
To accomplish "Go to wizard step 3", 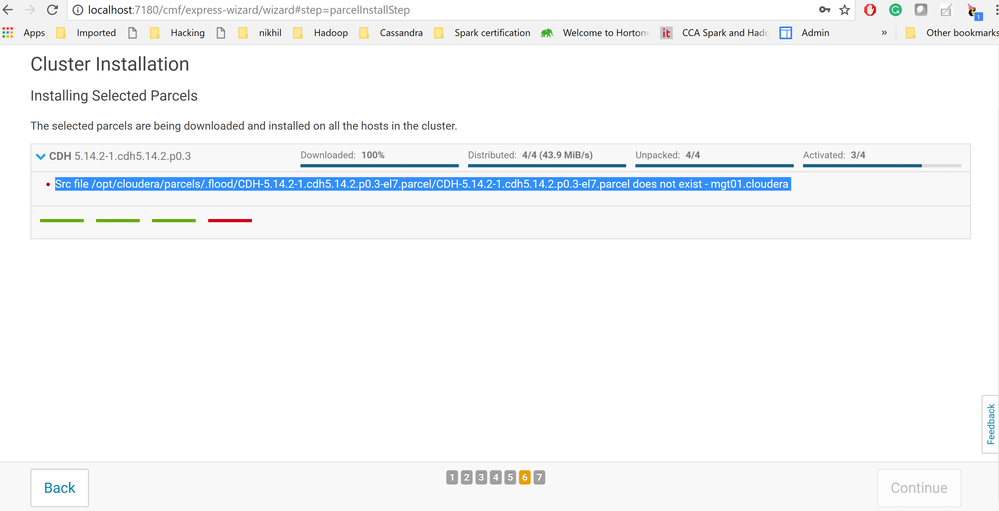I will click(x=481, y=478).
